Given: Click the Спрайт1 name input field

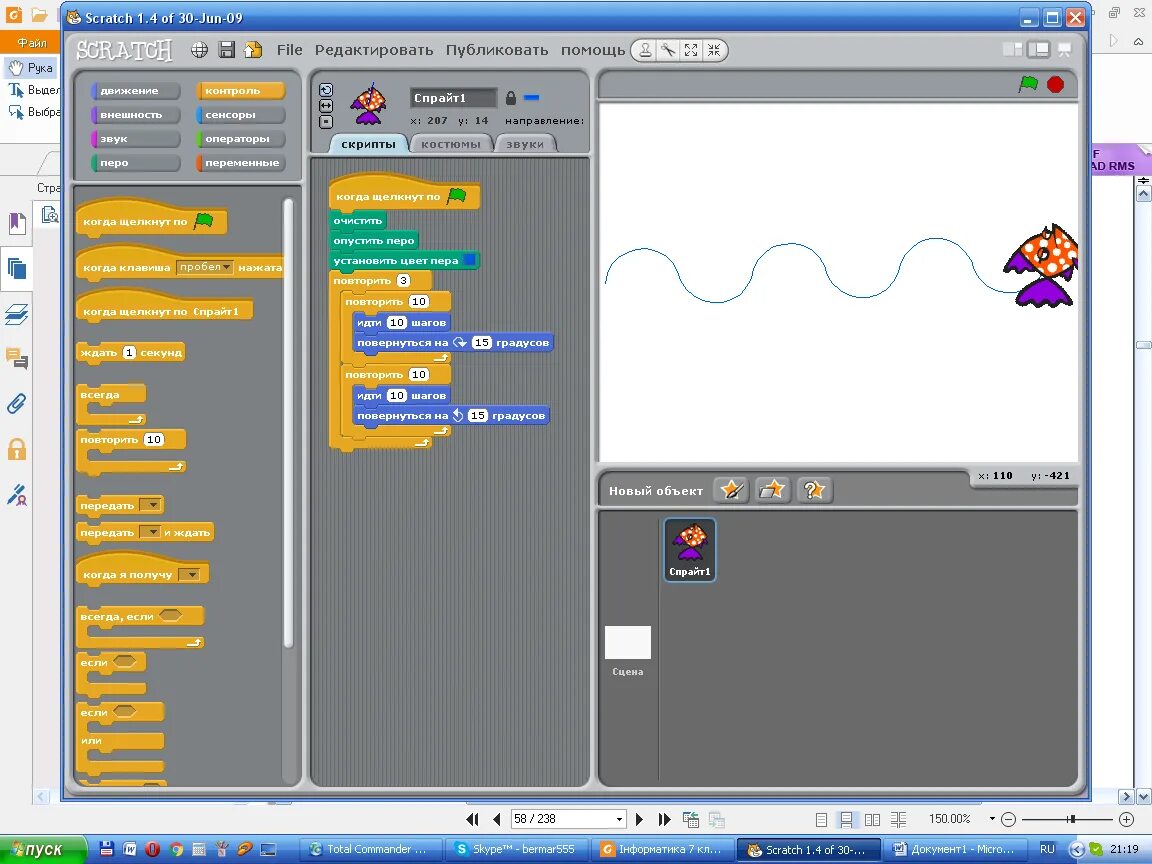Looking at the screenshot, I should coord(453,98).
